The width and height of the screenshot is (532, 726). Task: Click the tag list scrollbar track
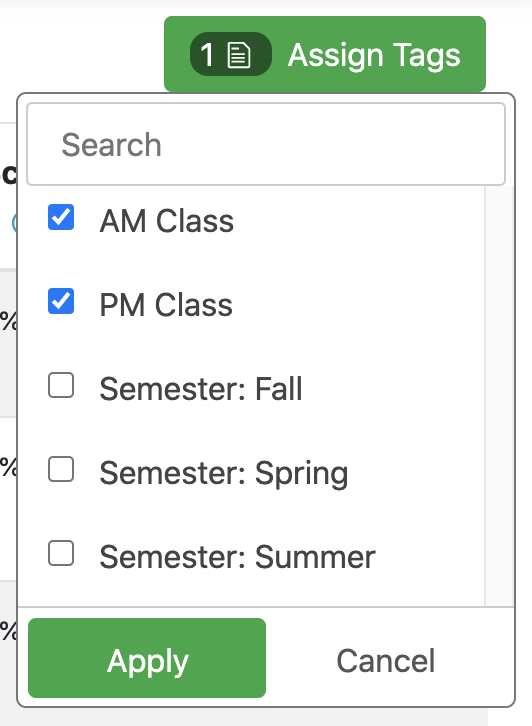pos(499,396)
